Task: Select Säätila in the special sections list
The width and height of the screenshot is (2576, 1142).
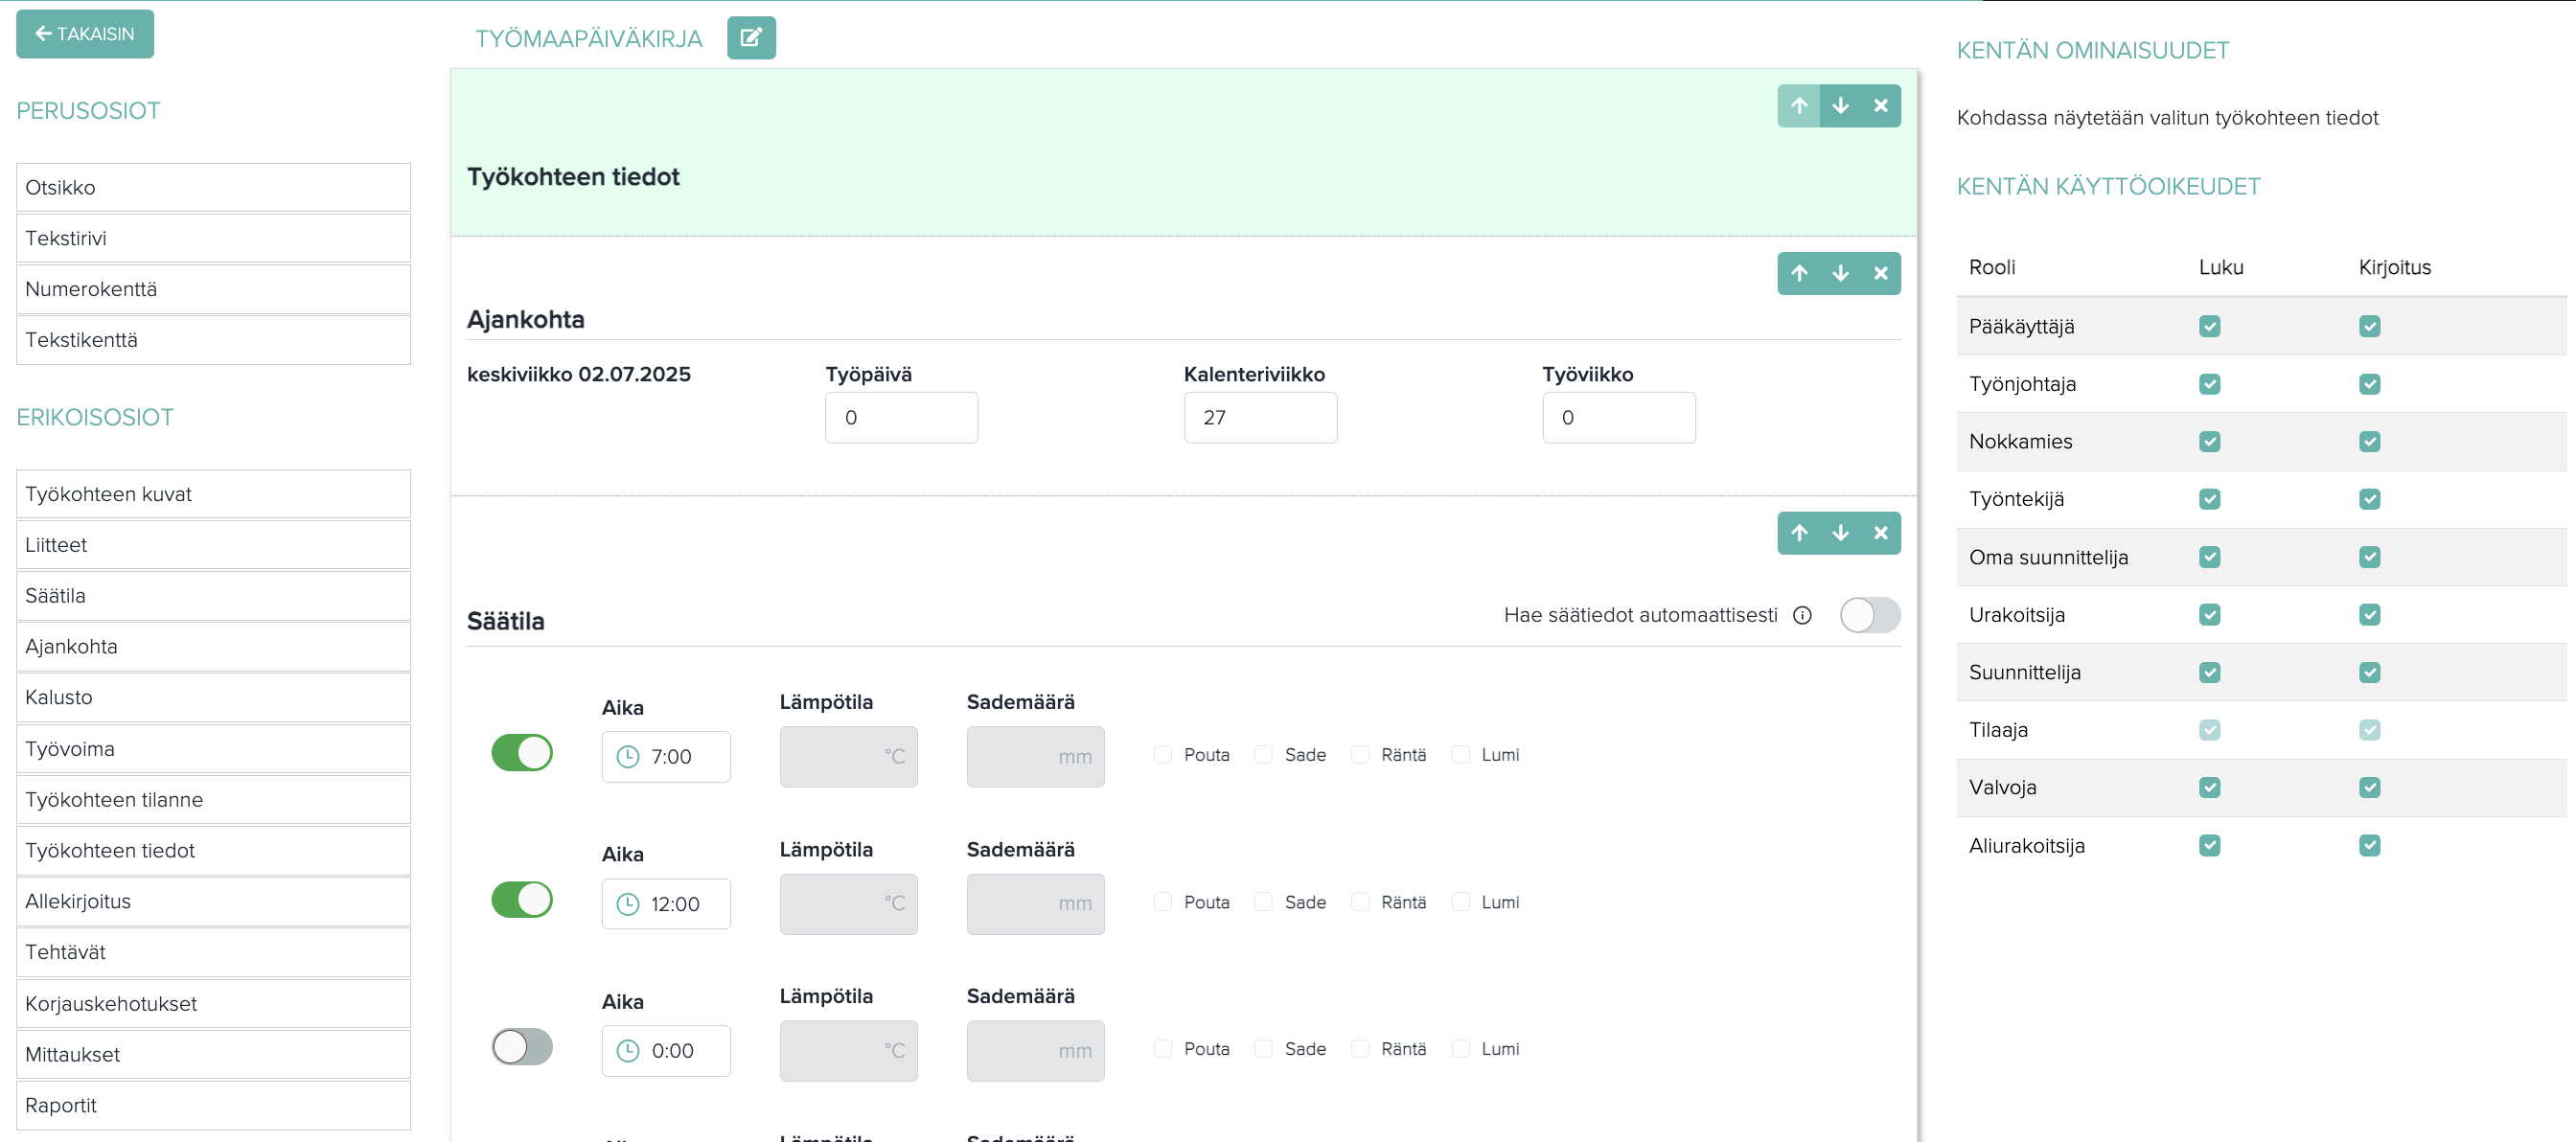Action: tap(213, 596)
